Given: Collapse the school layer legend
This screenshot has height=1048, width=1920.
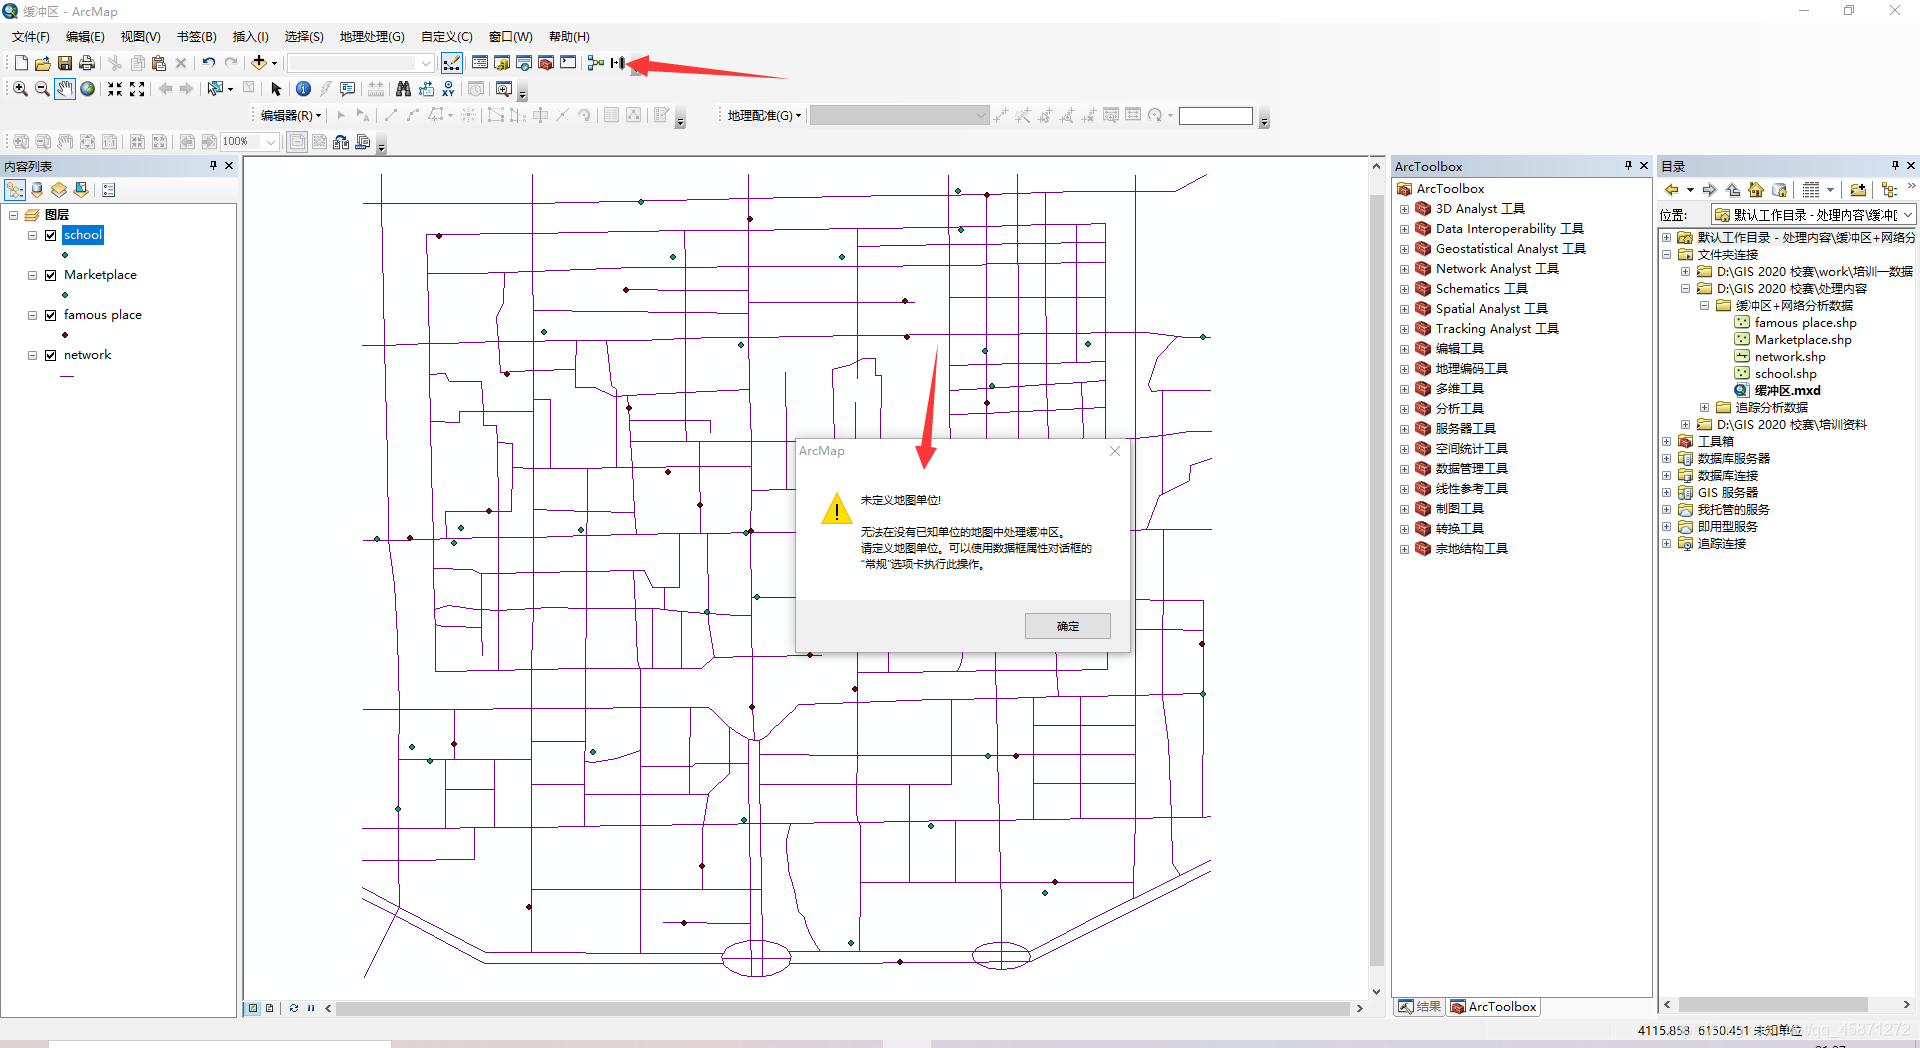Looking at the screenshot, I should [32, 235].
